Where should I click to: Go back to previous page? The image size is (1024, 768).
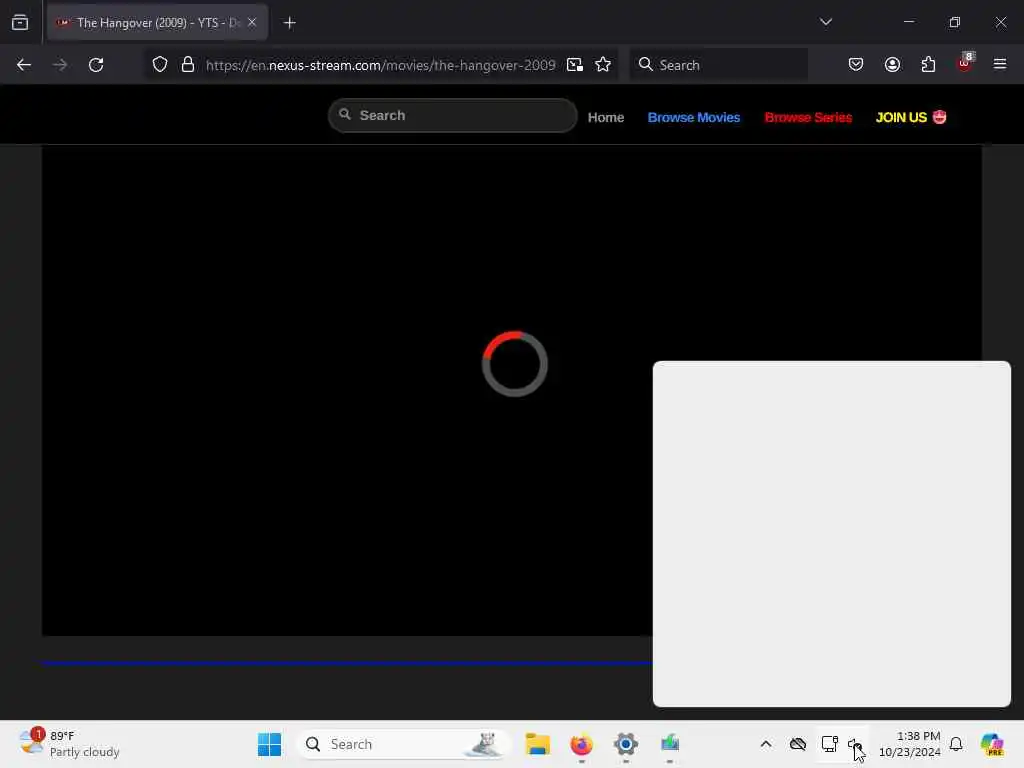click(x=24, y=65)
